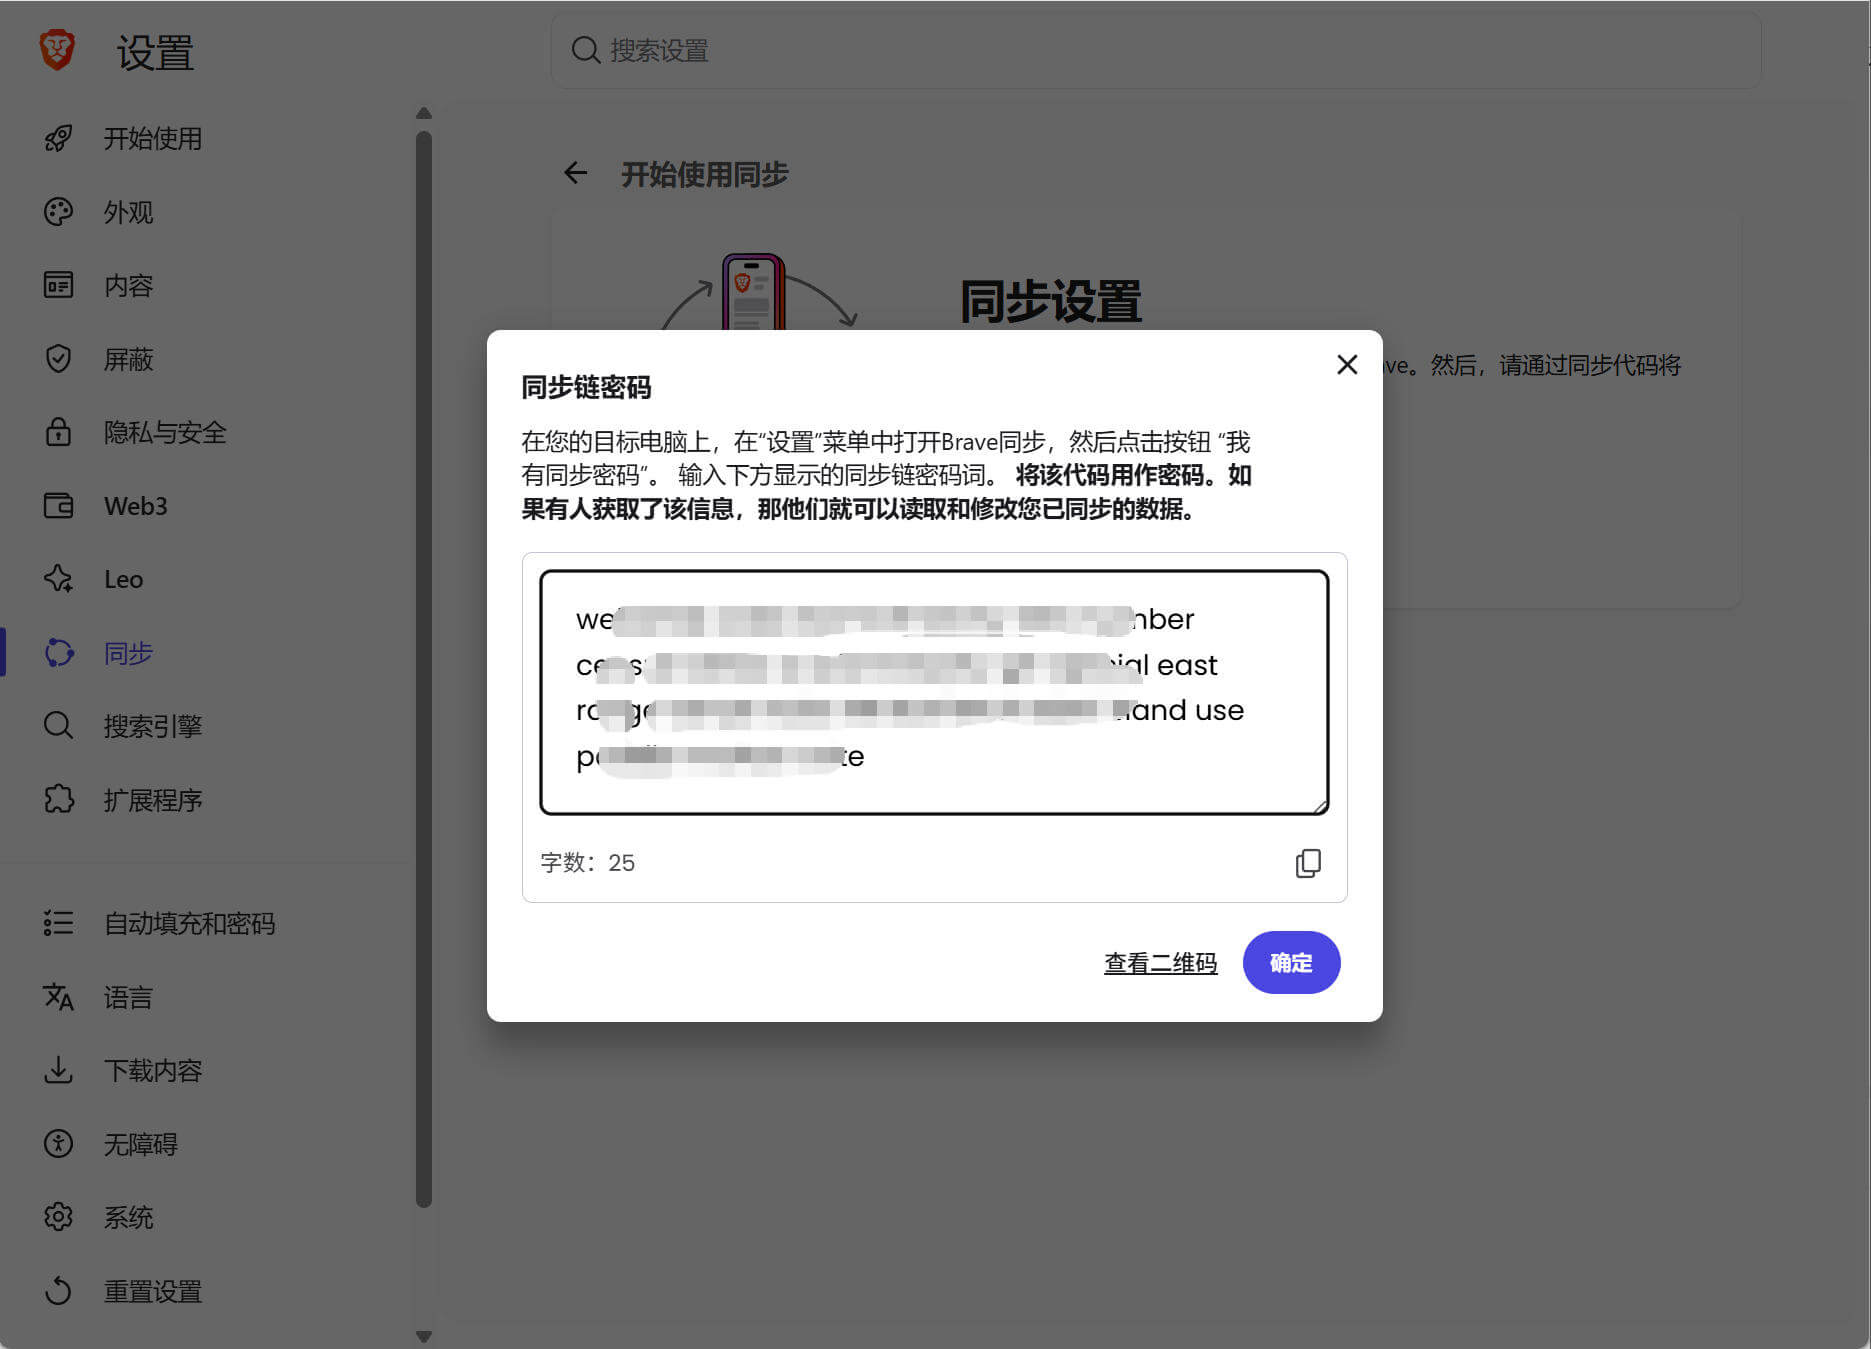Image resolution: width=1871 pixels, height=1349 pixels.
Task: Open 自动填充和密码 list icon
Action: click(58, 923)
